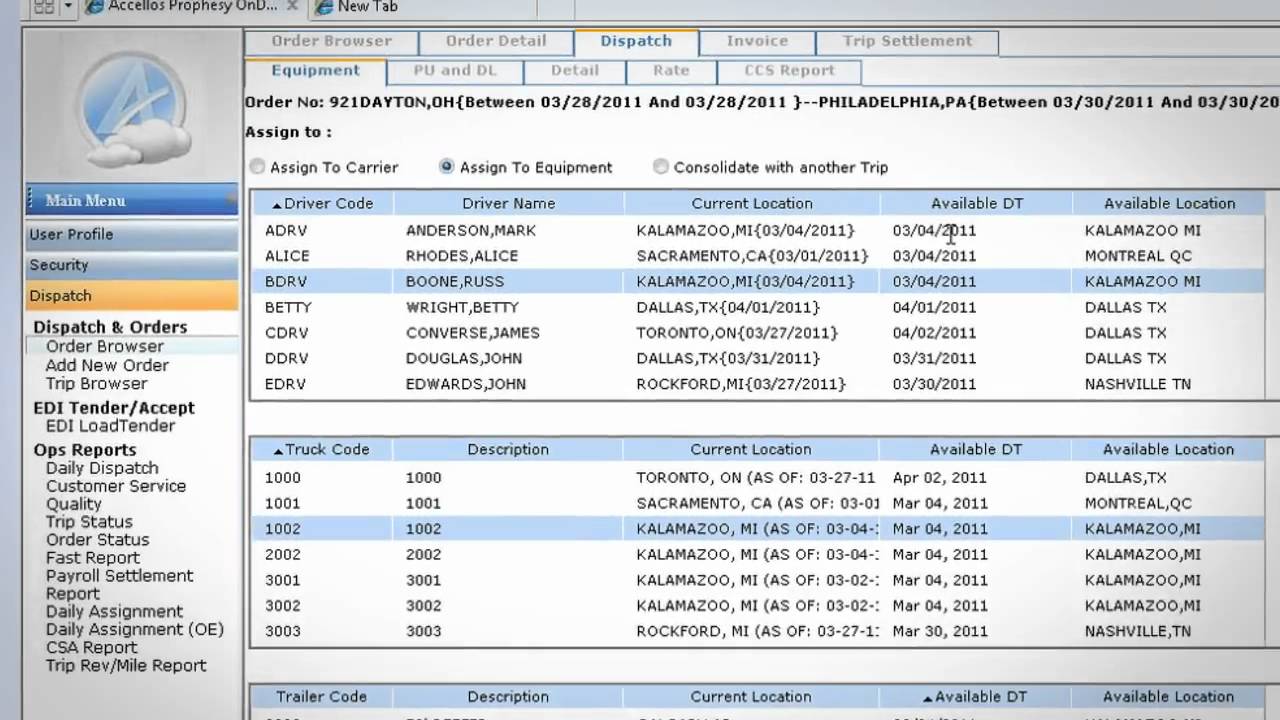Viewport: 1280px width, 720px height.
Task: Open the Order Detail tab
Action: point(496,42)
